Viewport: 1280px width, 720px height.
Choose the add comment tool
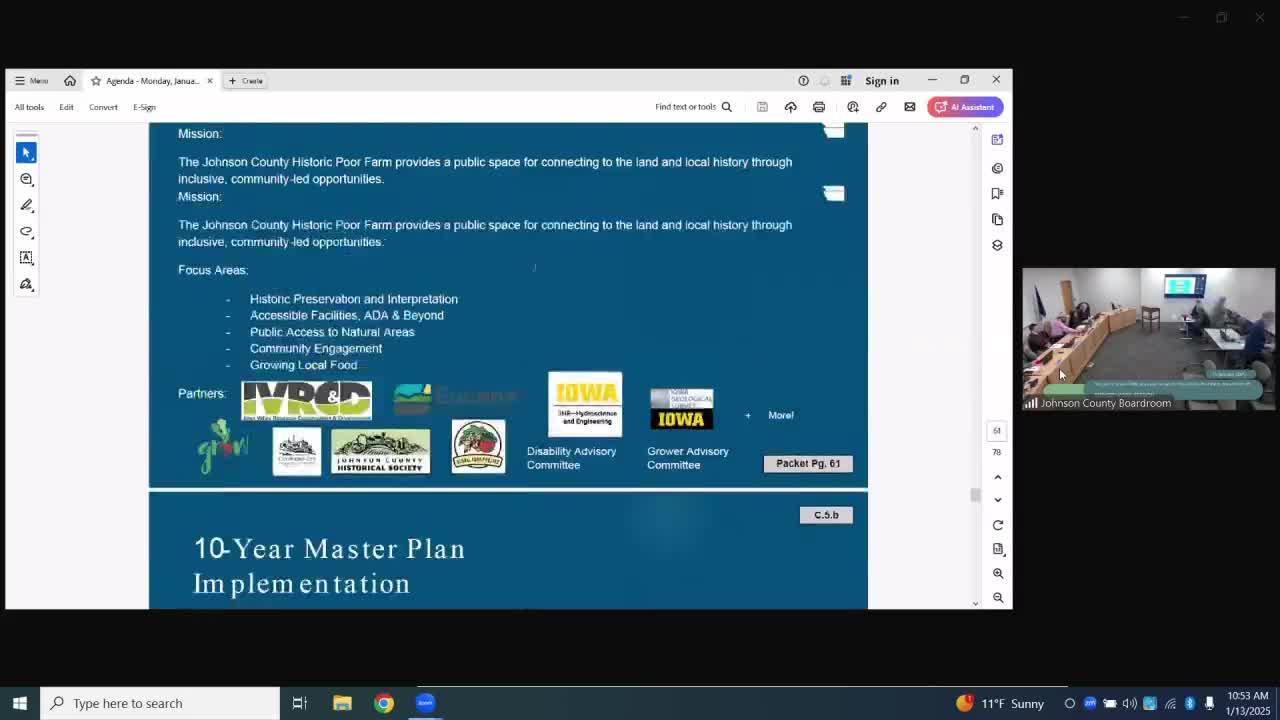[26, 179]
